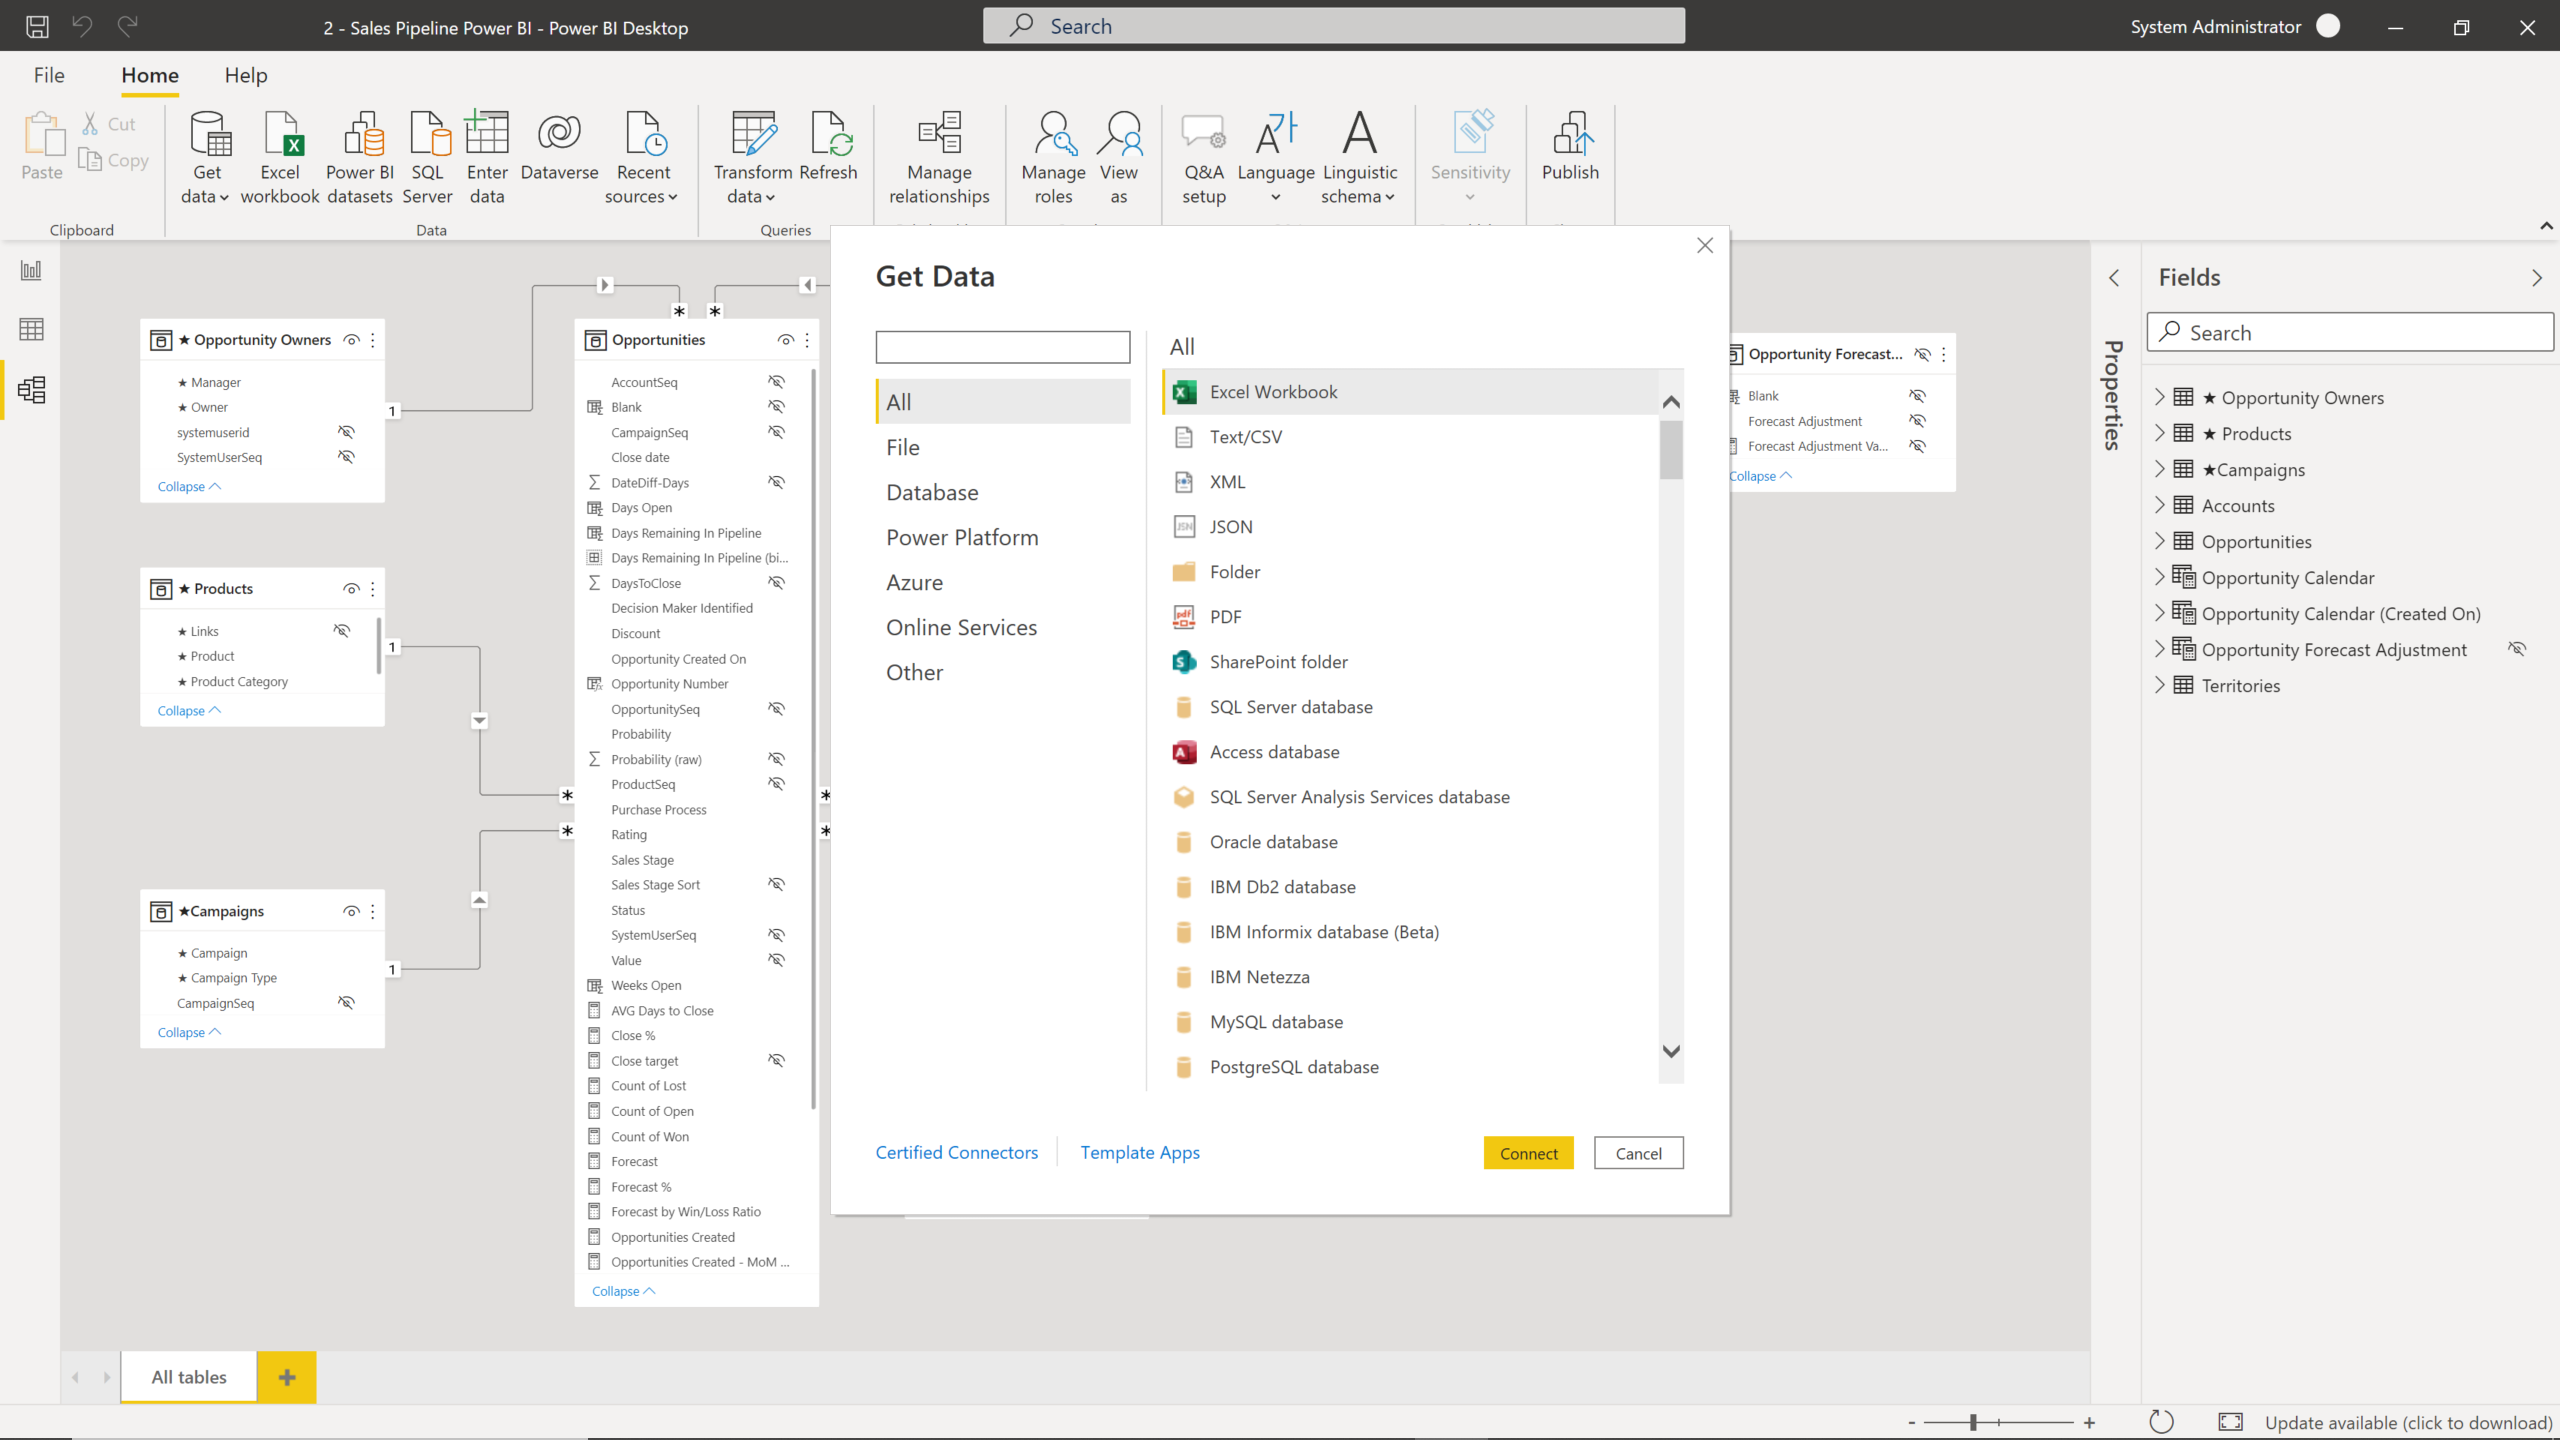The height and width of the screenshot is (1440, 2560).
Task: Collapse the Campaigns table card
Action: (x=188, y=1032)
